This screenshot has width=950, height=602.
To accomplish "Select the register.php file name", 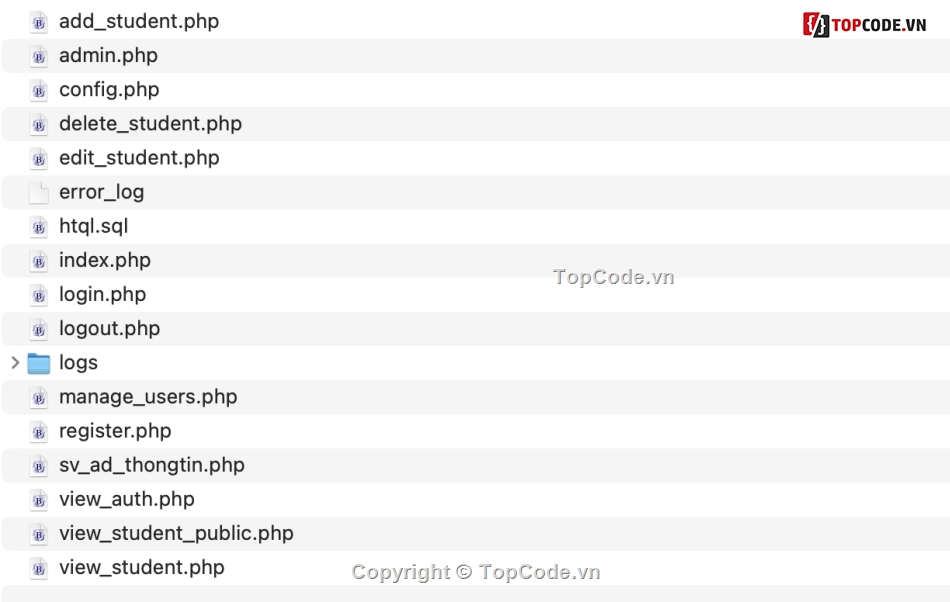I will tap(115, 431).
